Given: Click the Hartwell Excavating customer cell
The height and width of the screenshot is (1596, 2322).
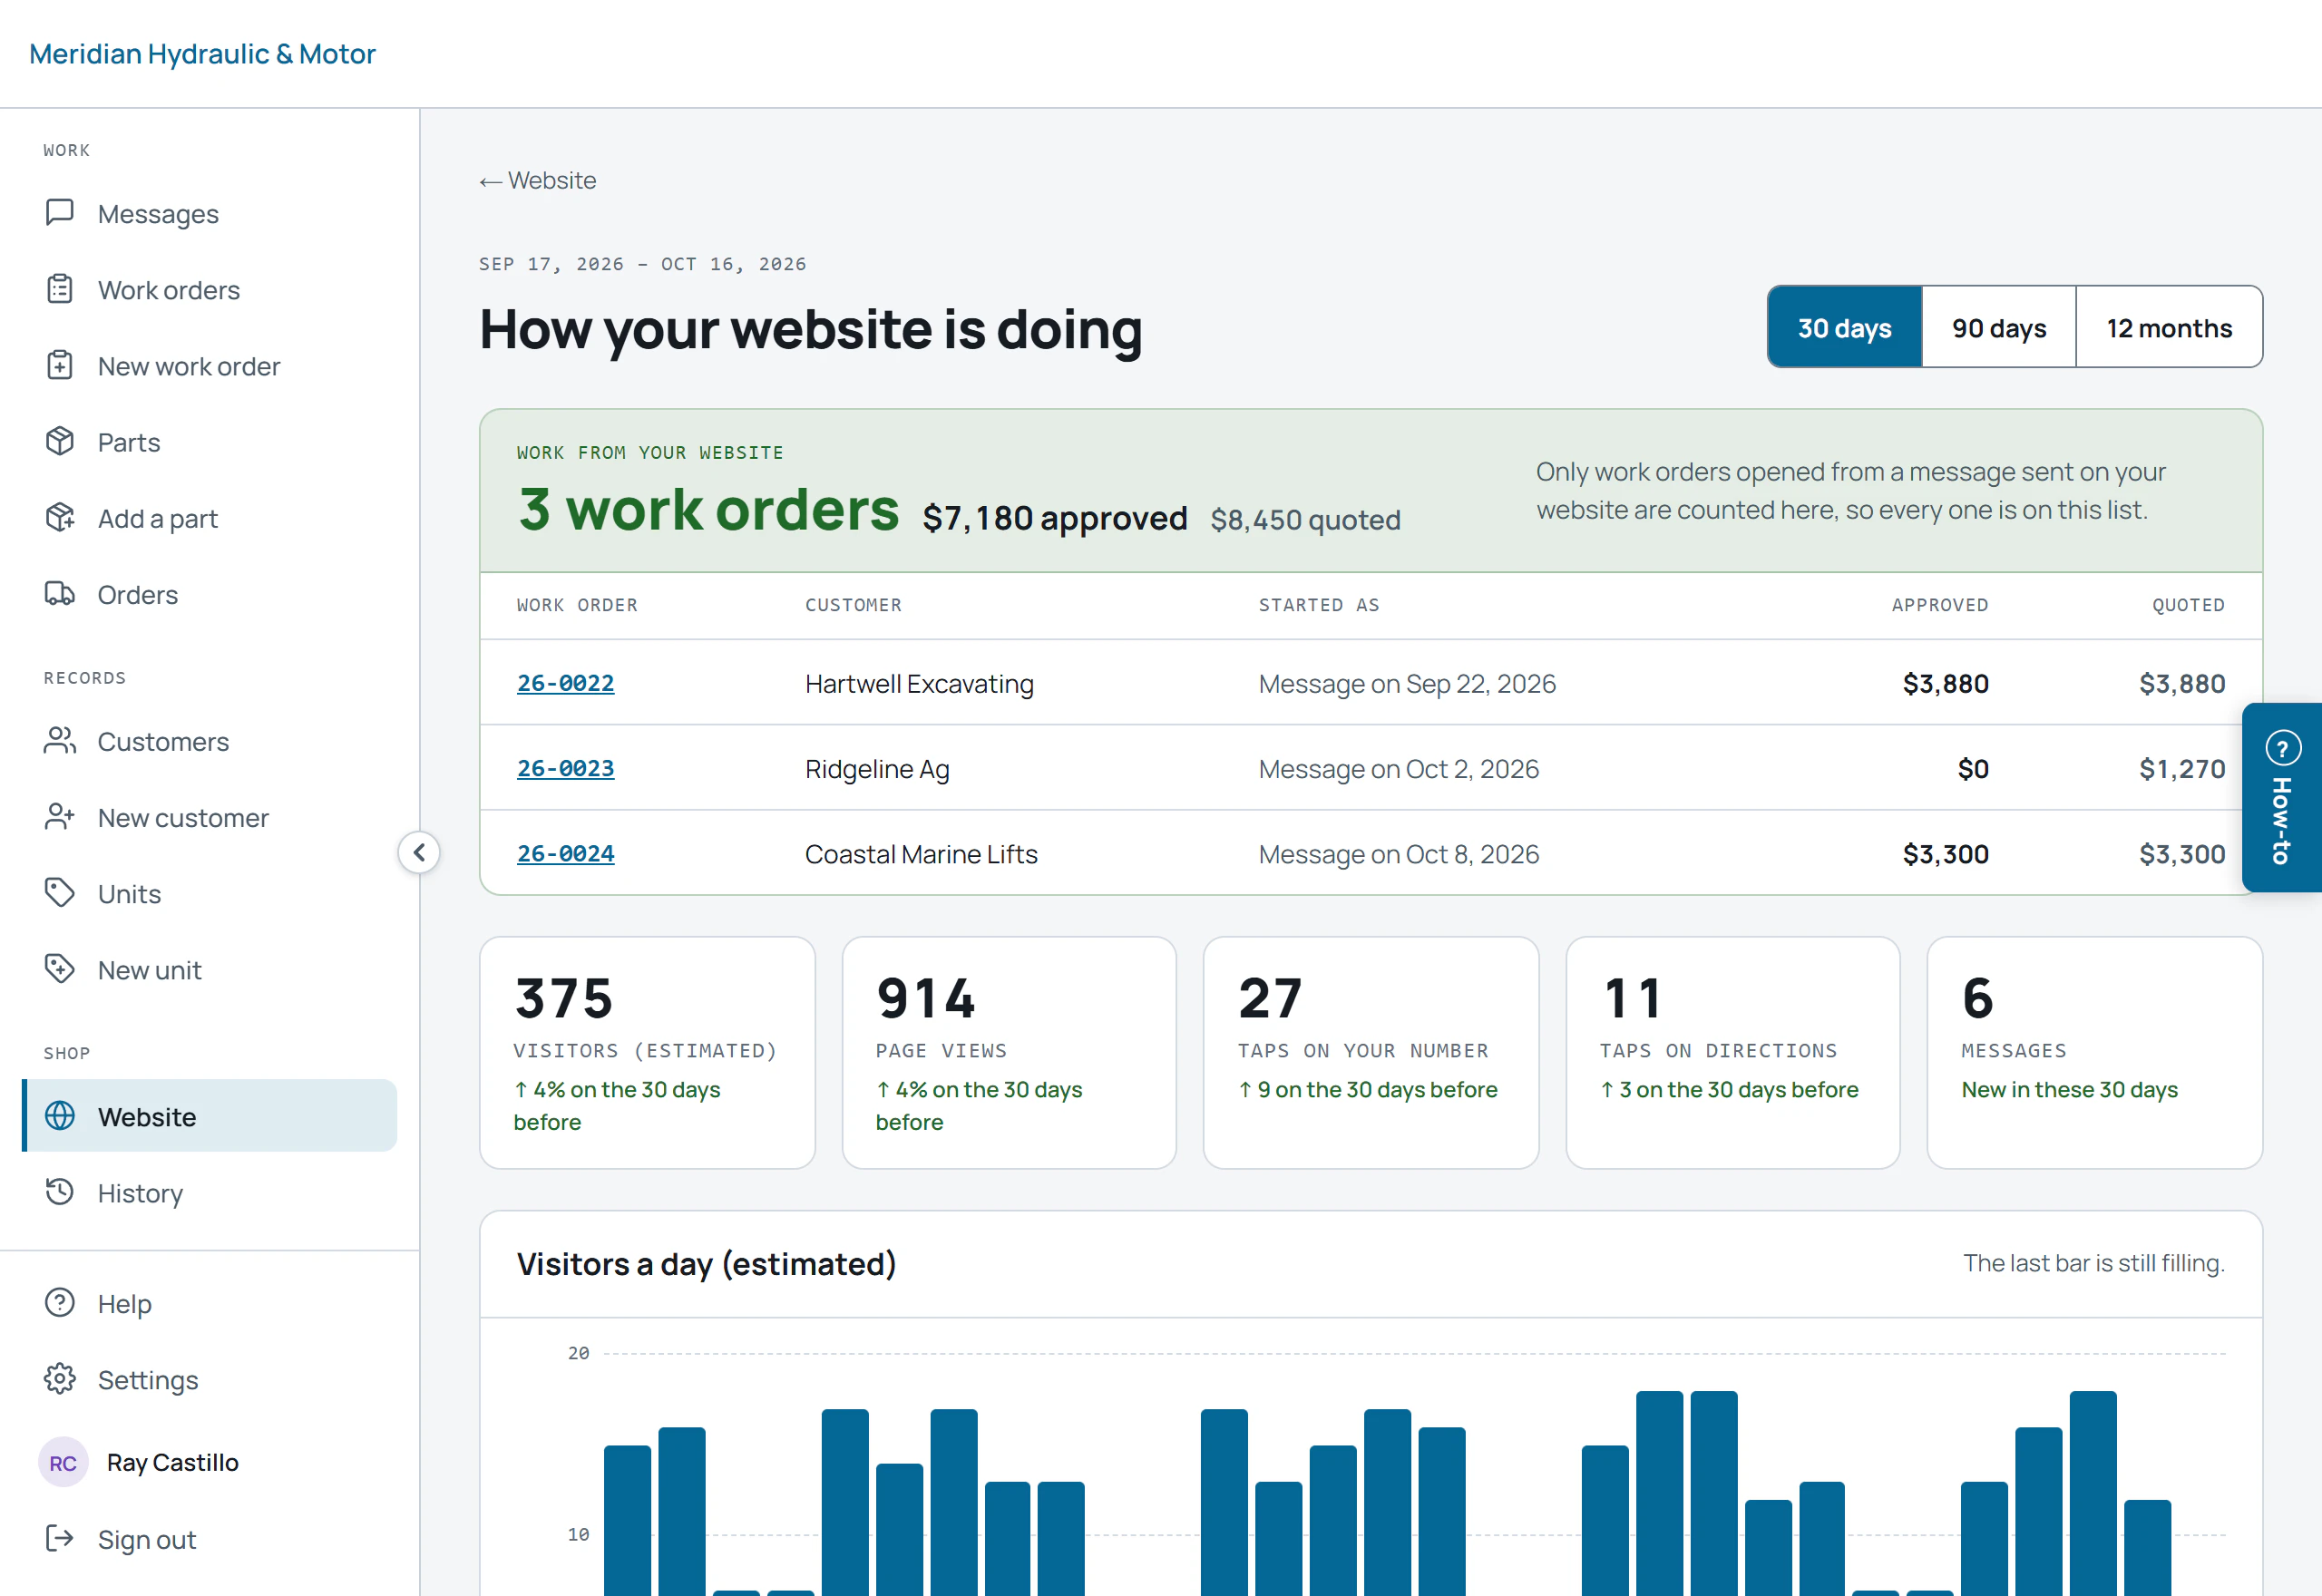Looking at the screenshot, I should coord(919,684).
